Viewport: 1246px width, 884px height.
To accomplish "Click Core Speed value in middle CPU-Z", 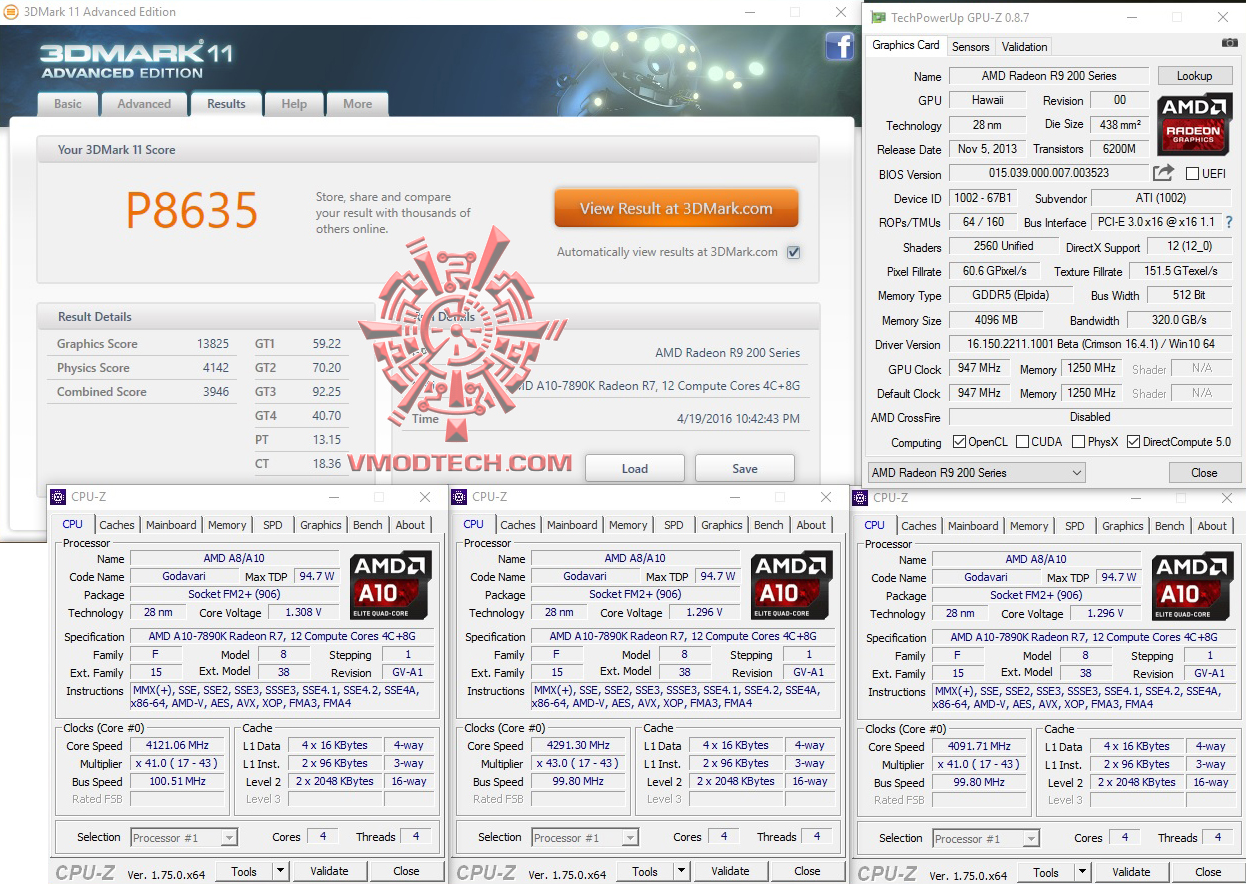I will [x=579, y=746].
